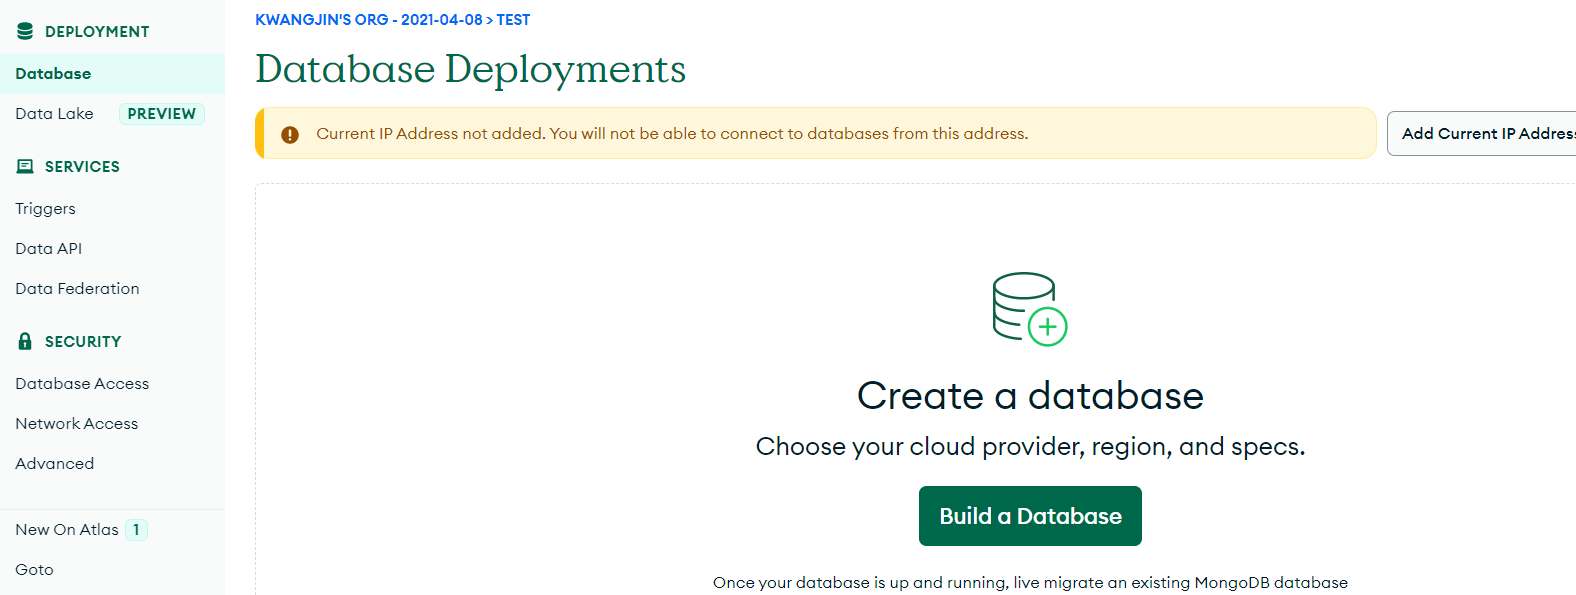Click the Deployment database stack icon

coord(25,31)
